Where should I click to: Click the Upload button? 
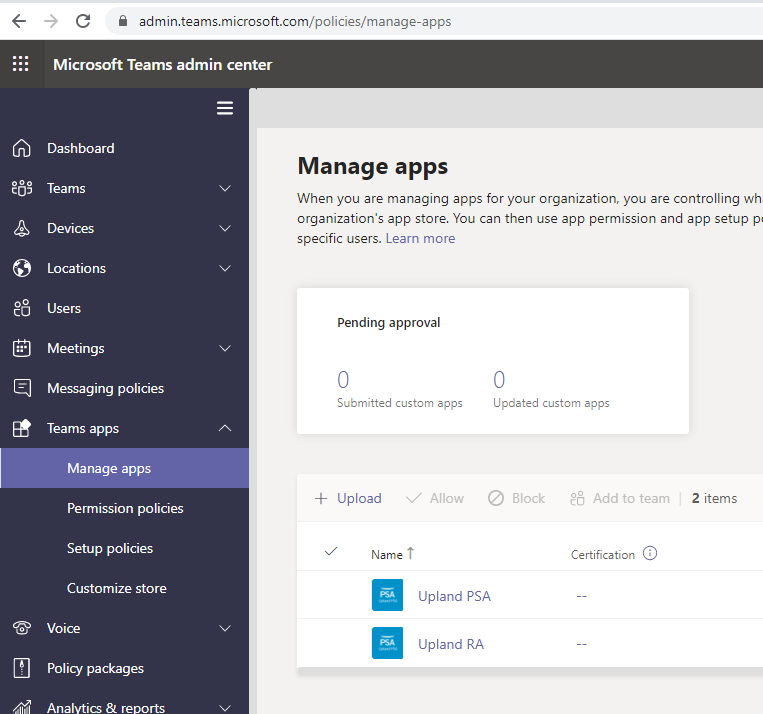348,498
